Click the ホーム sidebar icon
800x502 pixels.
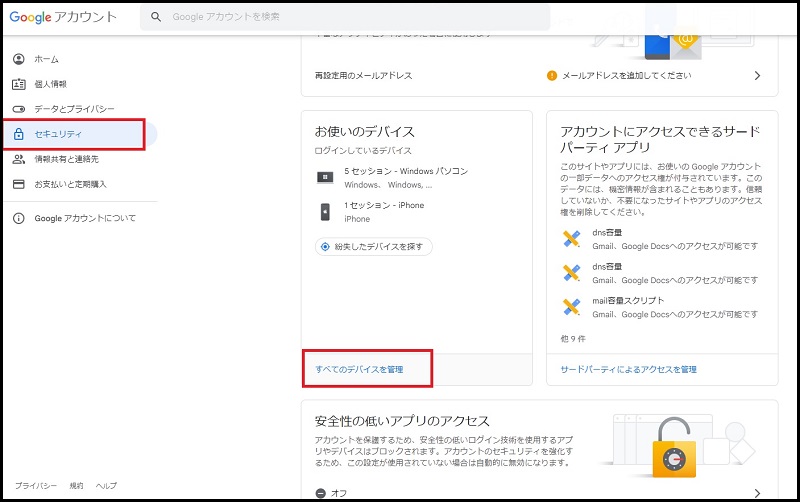point(18,59)
